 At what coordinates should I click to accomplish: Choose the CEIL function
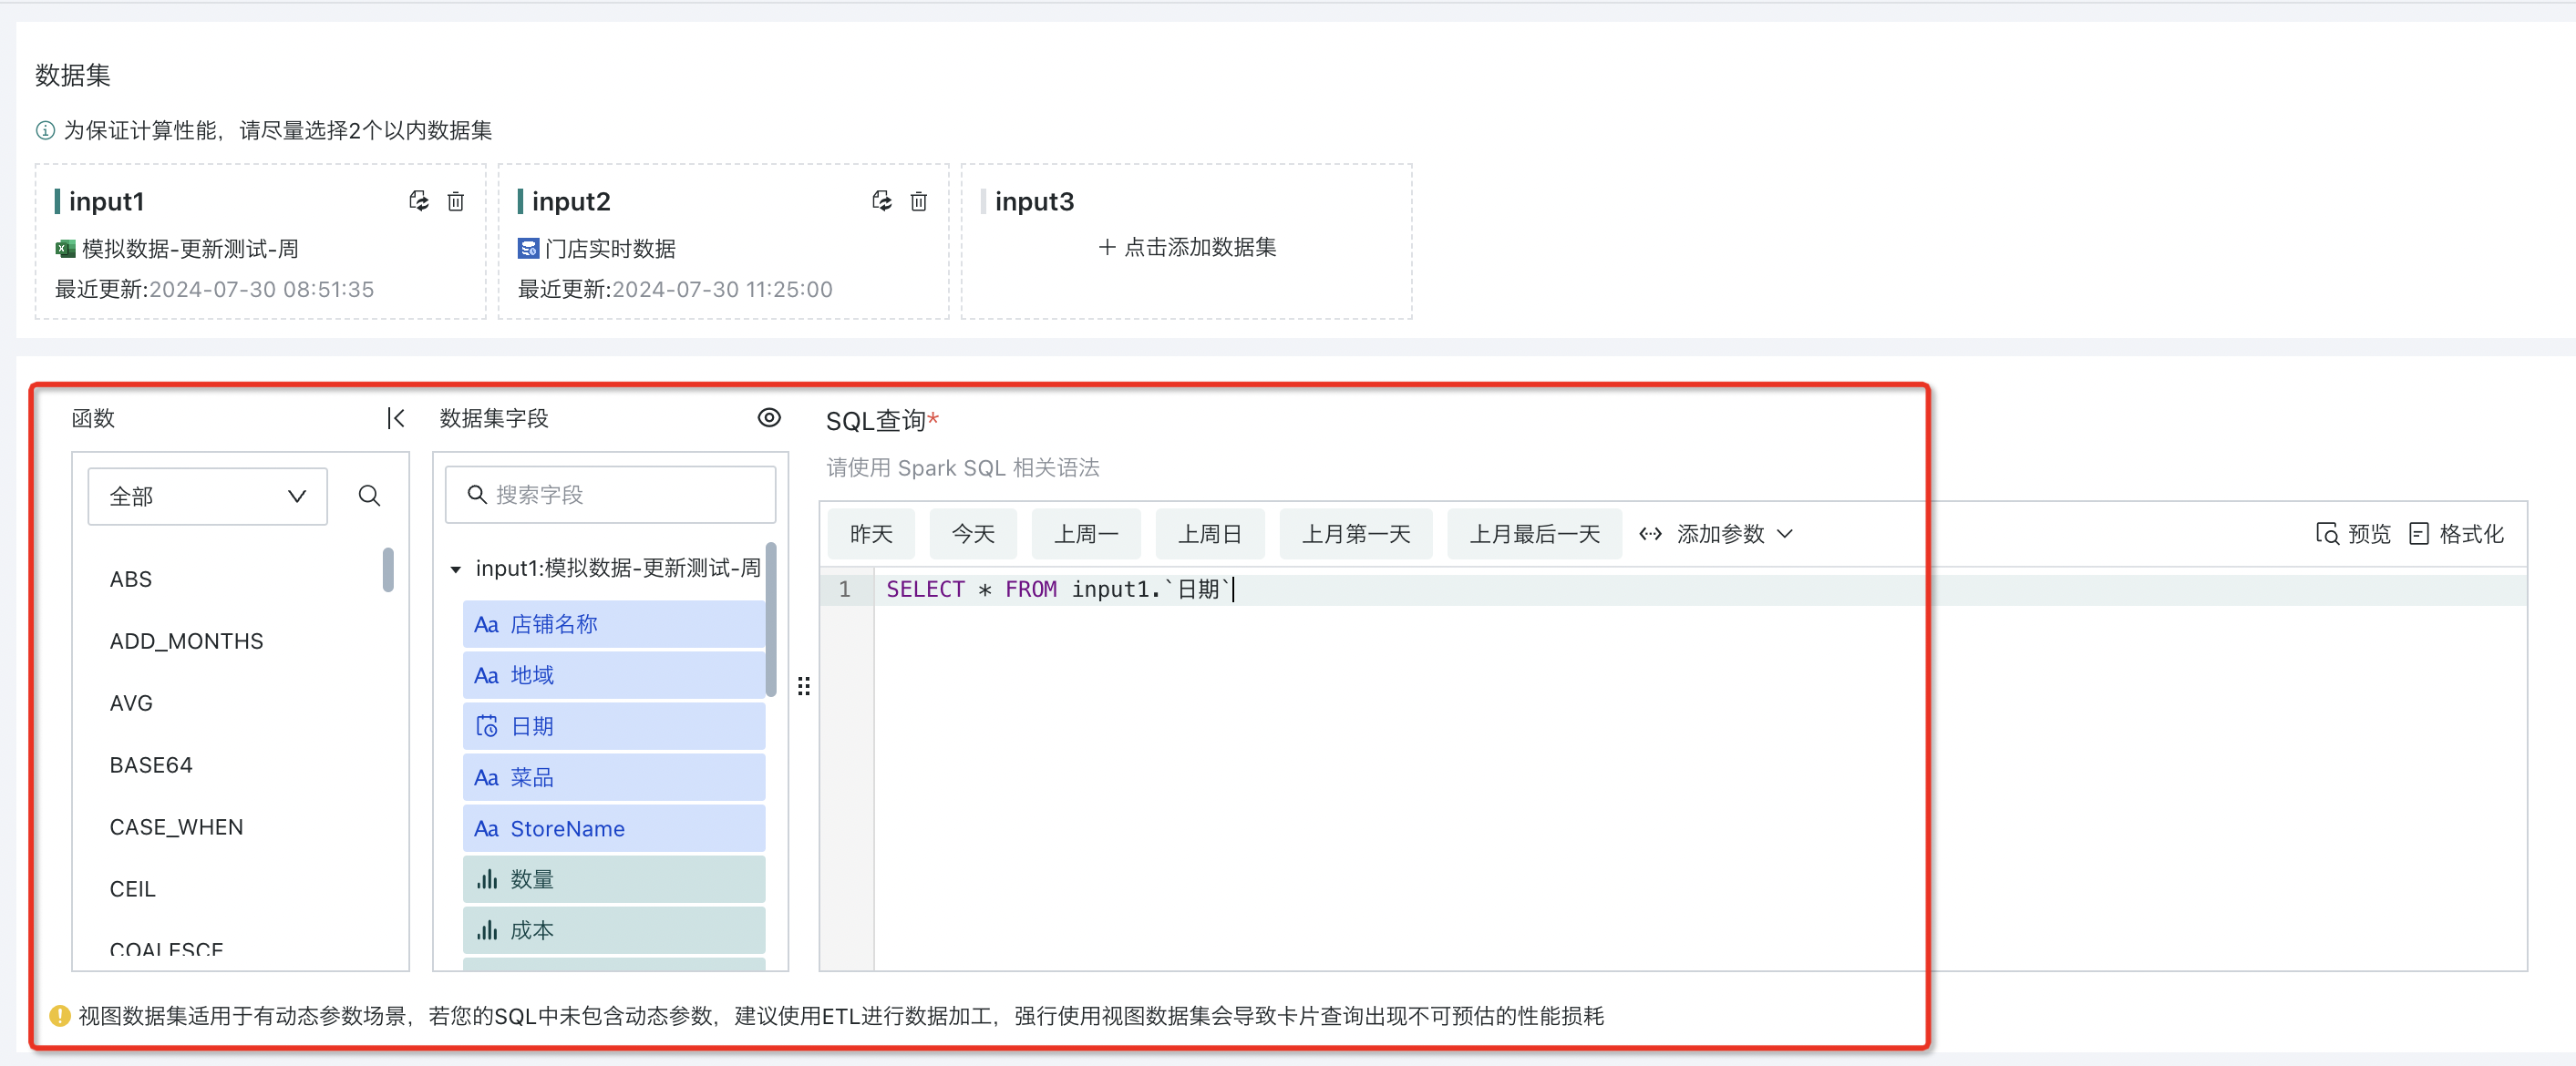(x=132, y=889)
